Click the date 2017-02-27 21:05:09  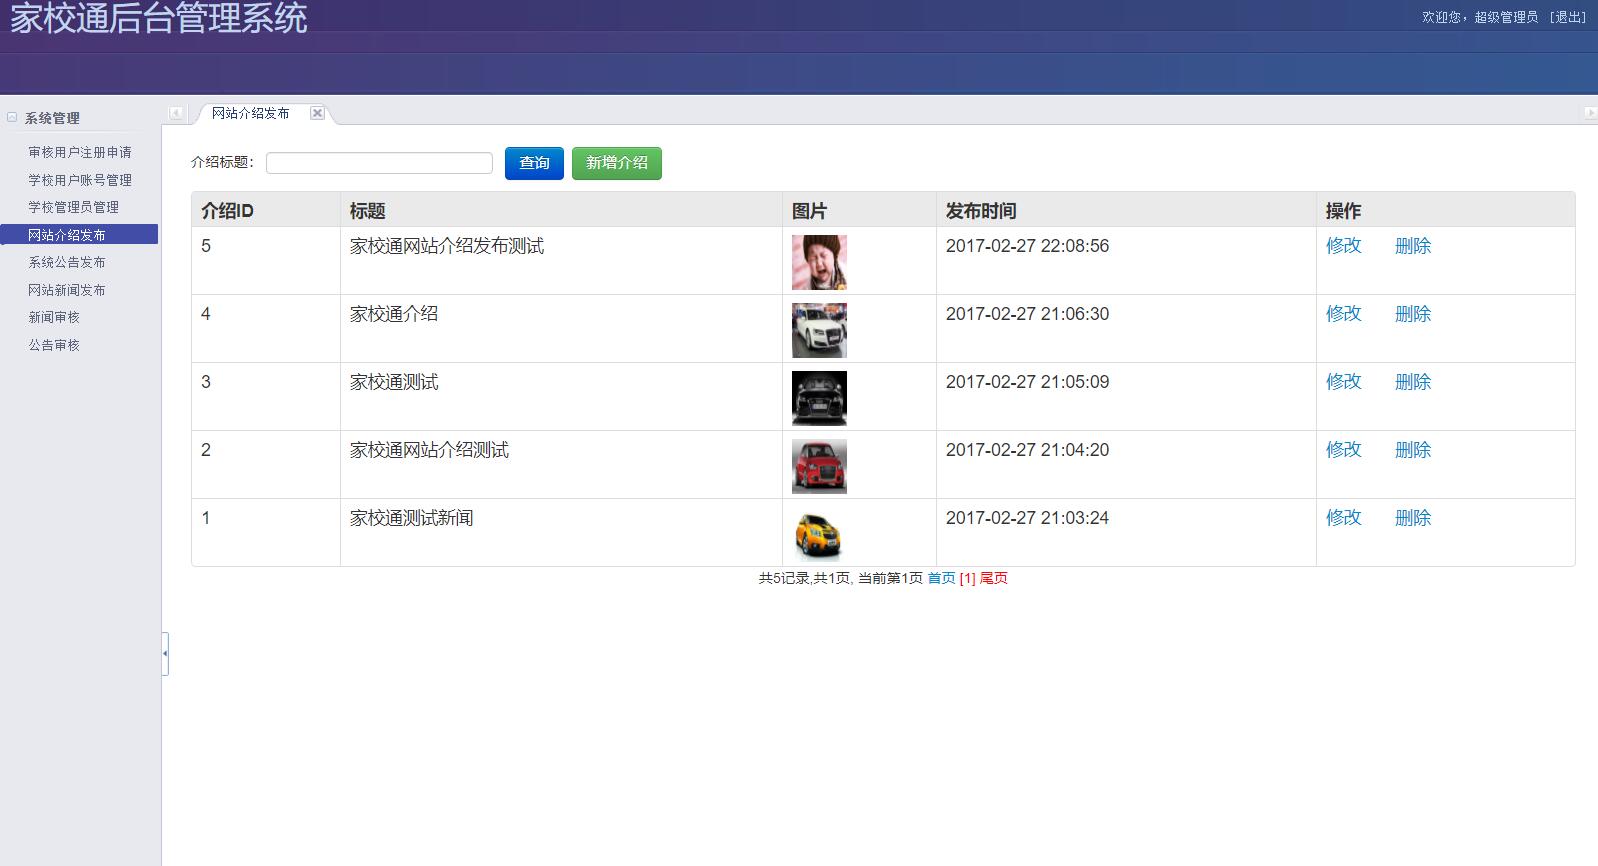click(x=1027, y=382)
